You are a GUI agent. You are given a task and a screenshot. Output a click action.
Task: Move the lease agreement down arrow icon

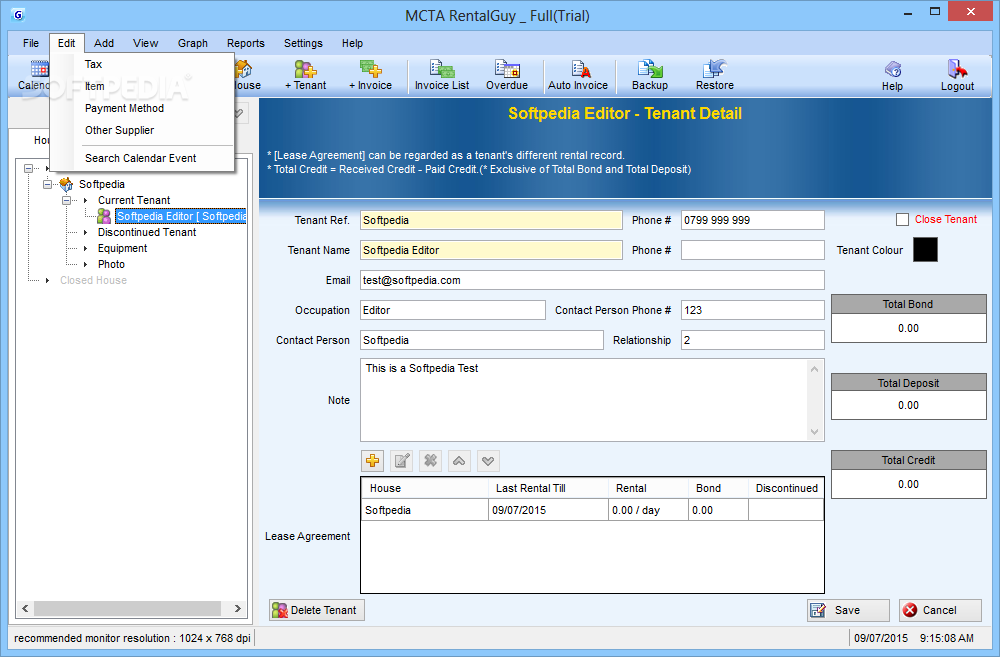(488, 461)
